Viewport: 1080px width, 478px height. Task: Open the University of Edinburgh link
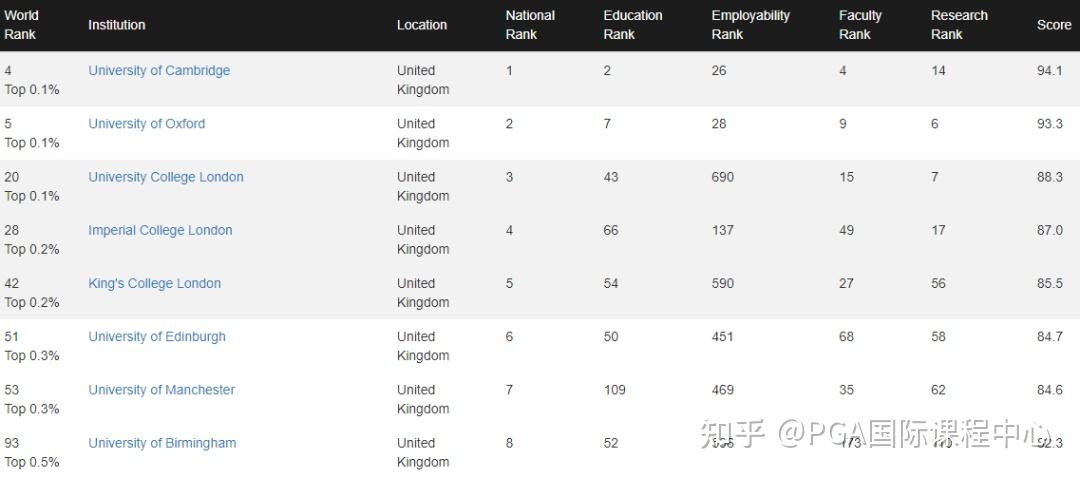pos(157,337)
